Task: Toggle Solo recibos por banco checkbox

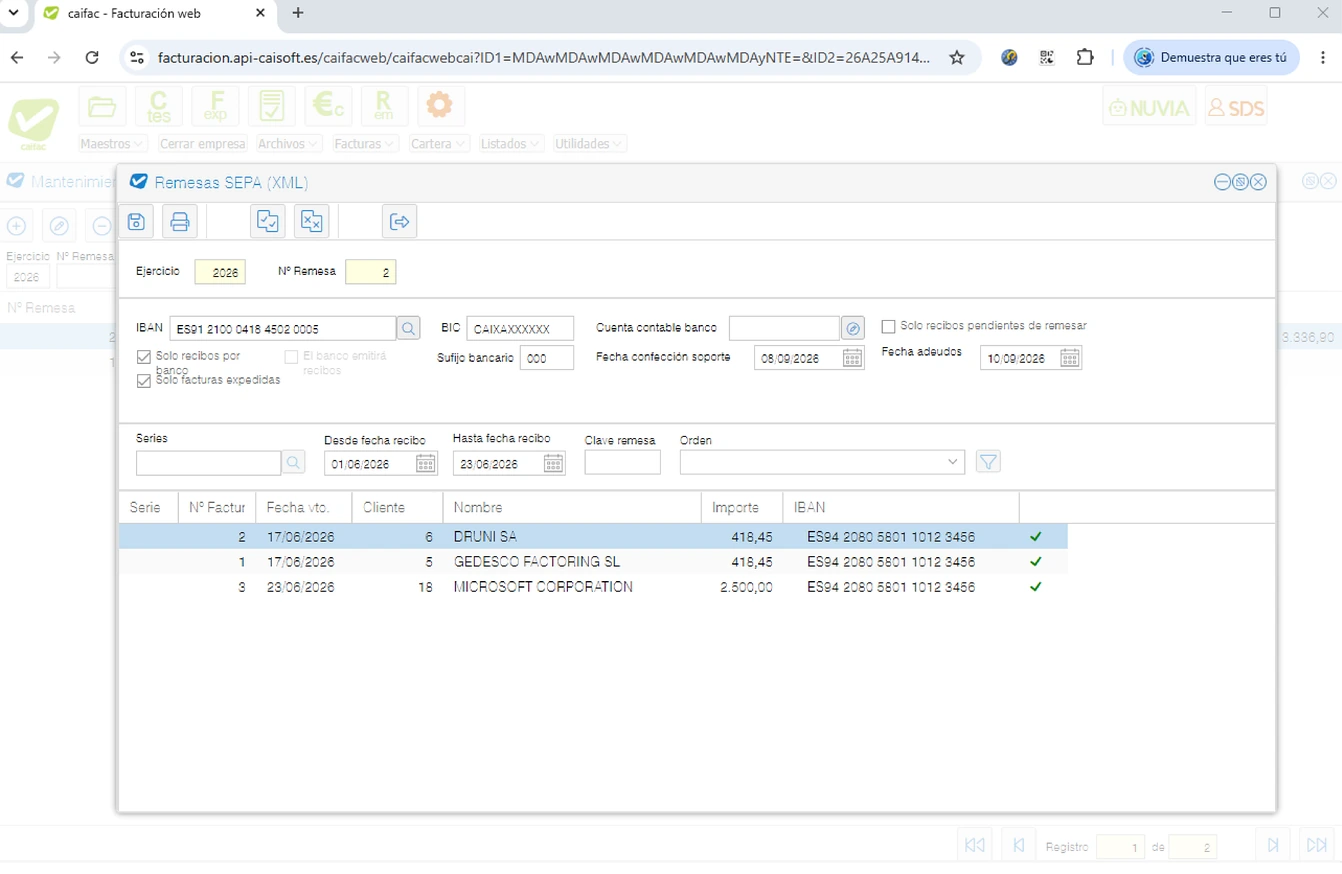Action: [143, 357]
